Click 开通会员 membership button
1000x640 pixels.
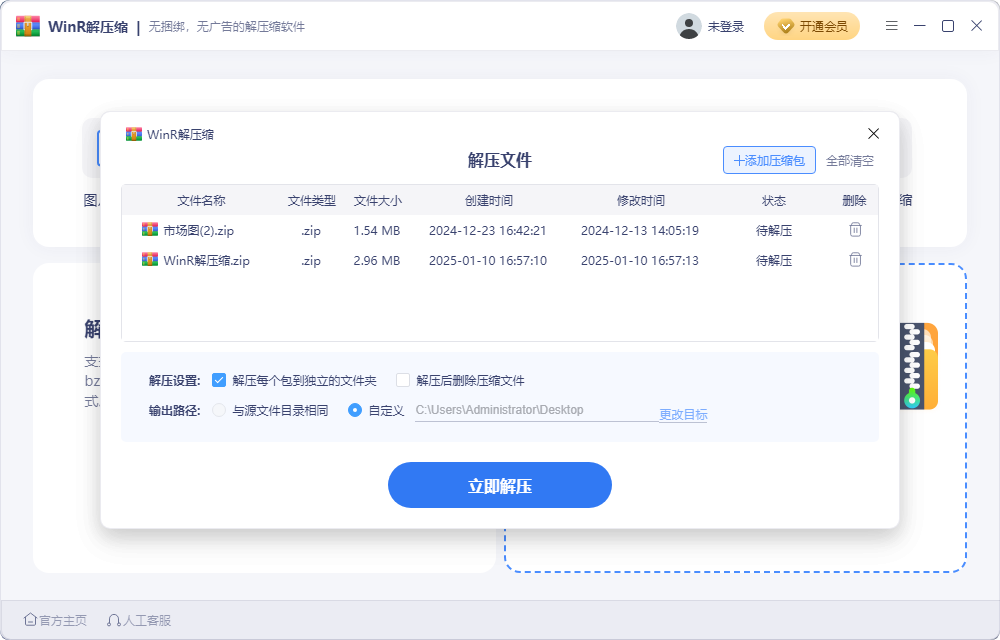point(812,26)
